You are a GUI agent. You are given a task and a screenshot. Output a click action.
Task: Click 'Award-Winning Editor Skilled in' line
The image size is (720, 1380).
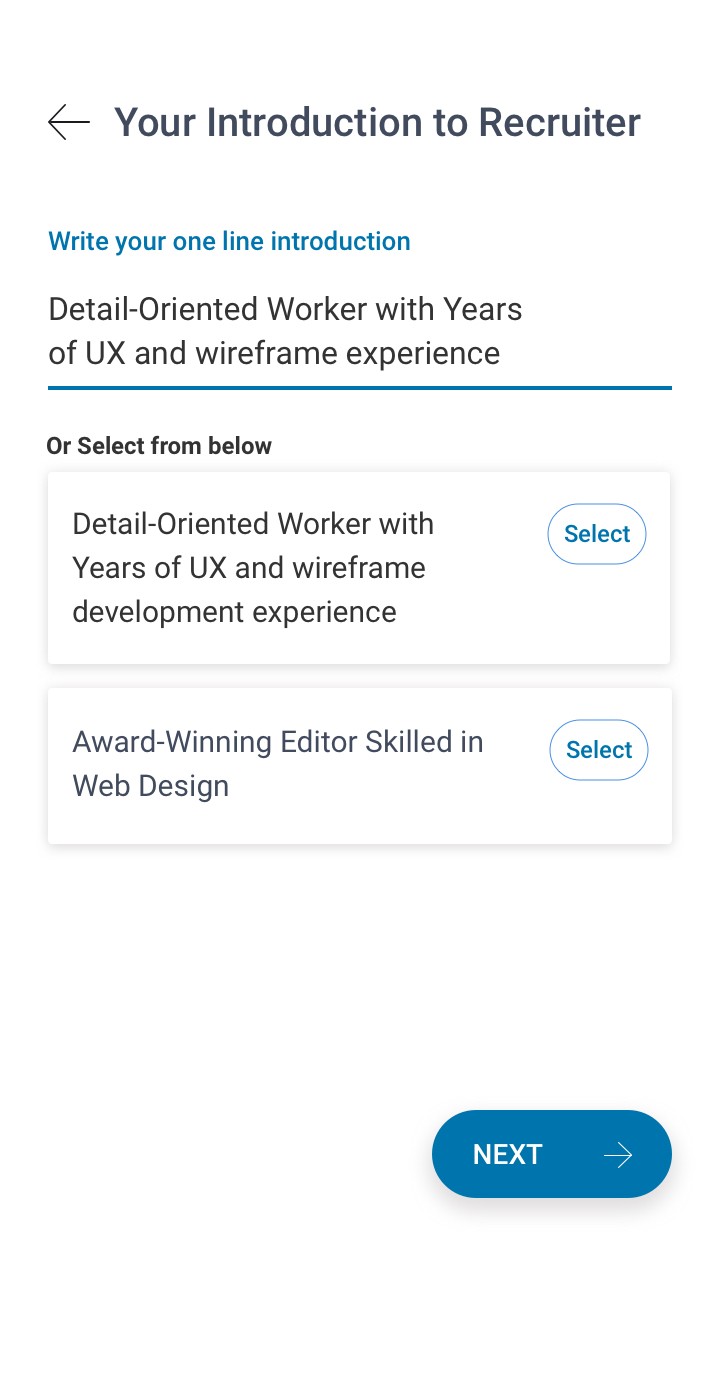pyautogui.click(x=277, y=742)
